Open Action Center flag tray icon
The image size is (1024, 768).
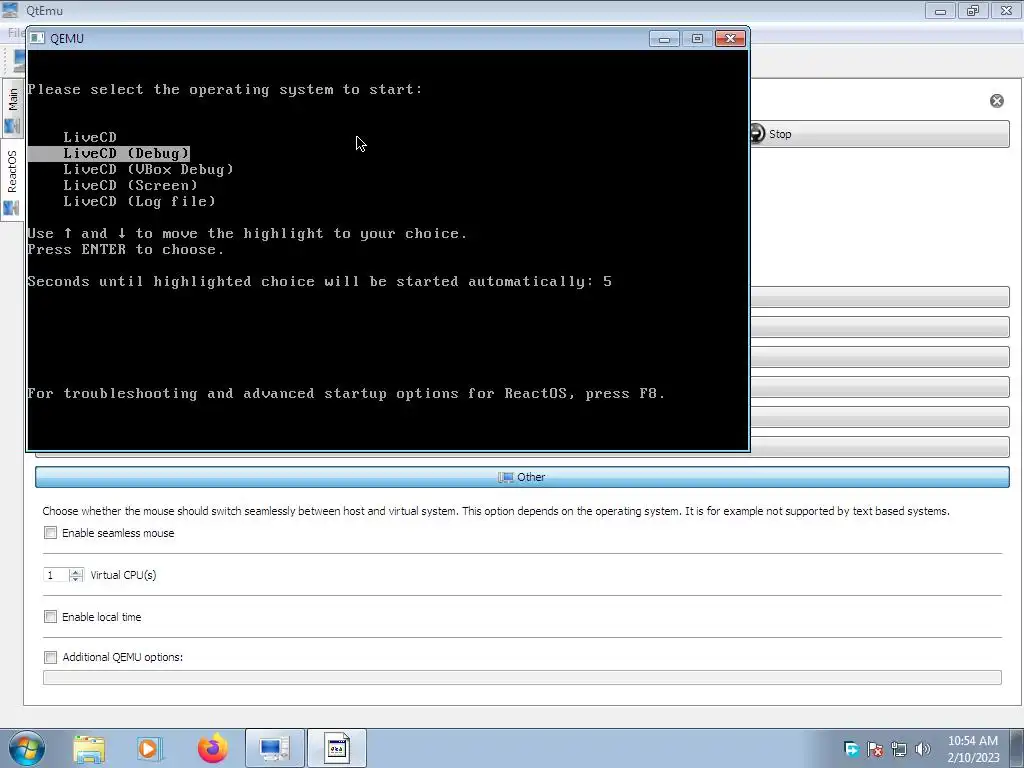point(875,749)
